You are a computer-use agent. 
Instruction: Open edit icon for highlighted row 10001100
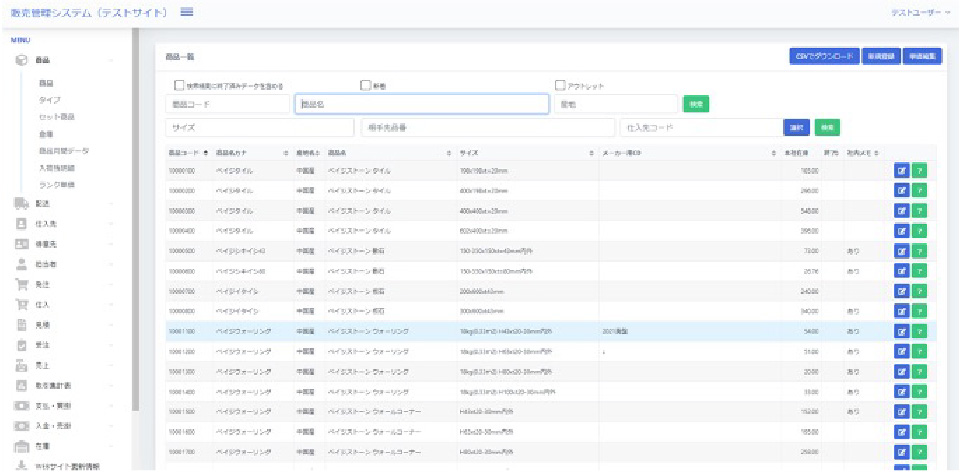[x=900, y=330]
